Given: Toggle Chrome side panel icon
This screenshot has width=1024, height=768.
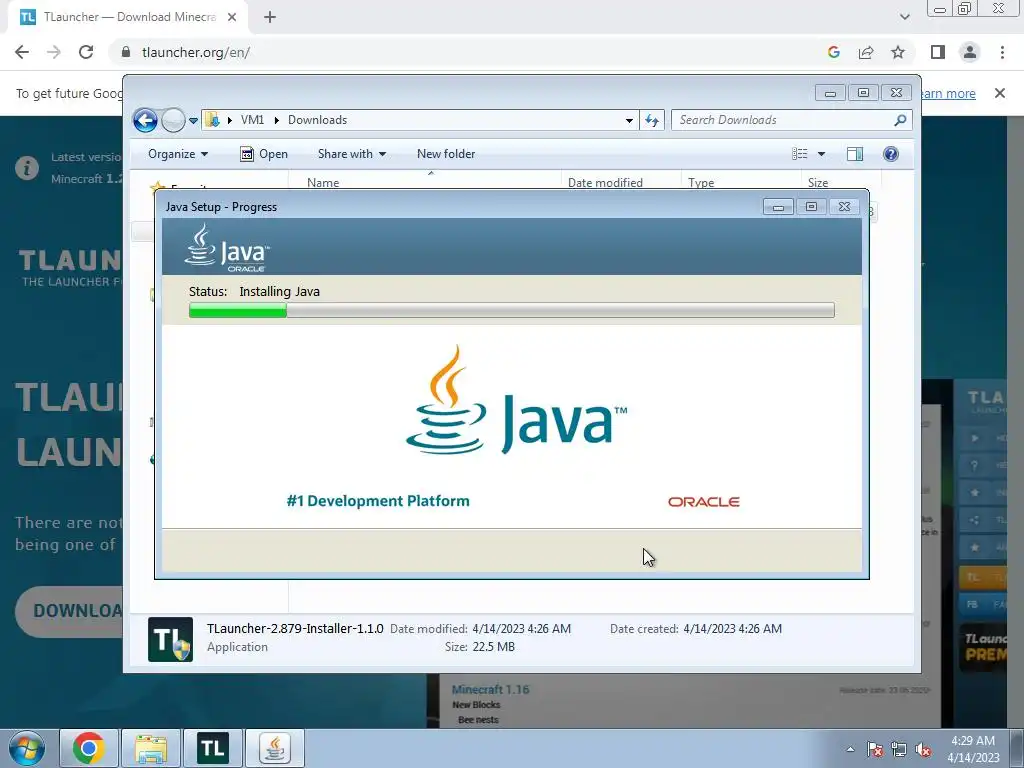Looking at the screenshot, I should click(938, 52).
